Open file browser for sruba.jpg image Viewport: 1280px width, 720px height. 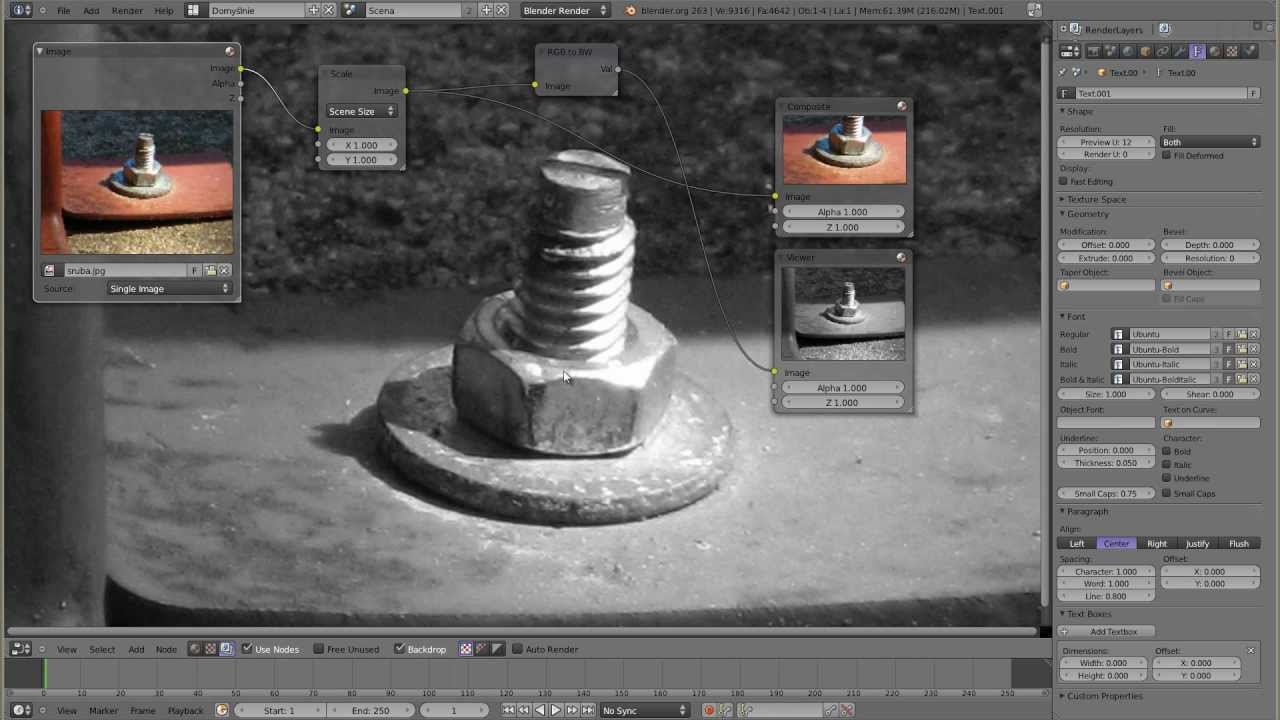[x=211, y=270]
